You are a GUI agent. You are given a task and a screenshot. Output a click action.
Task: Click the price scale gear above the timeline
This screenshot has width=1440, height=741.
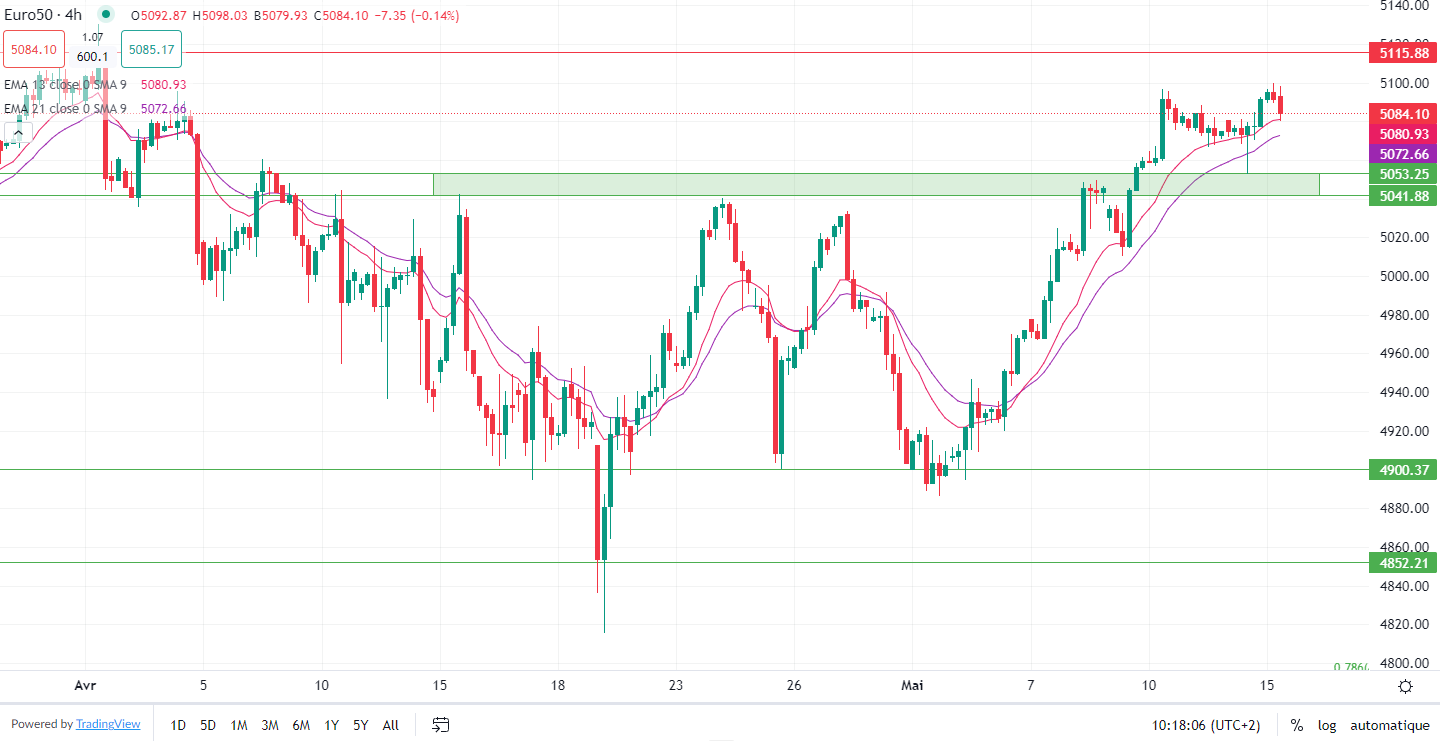(x=1405, y=686)
